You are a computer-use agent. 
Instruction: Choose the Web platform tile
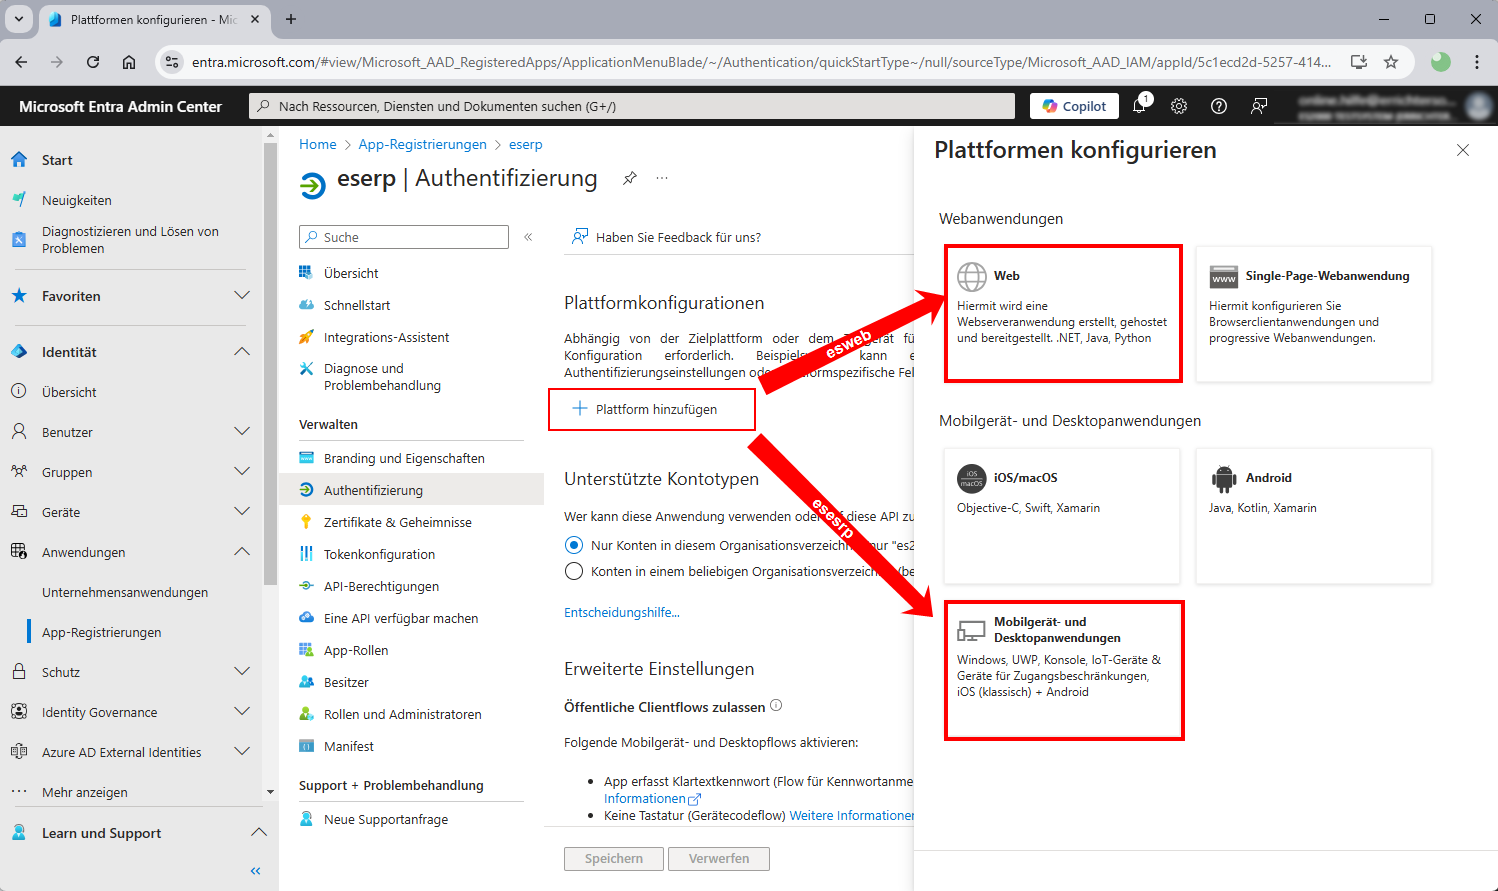tap(1063, 314)
